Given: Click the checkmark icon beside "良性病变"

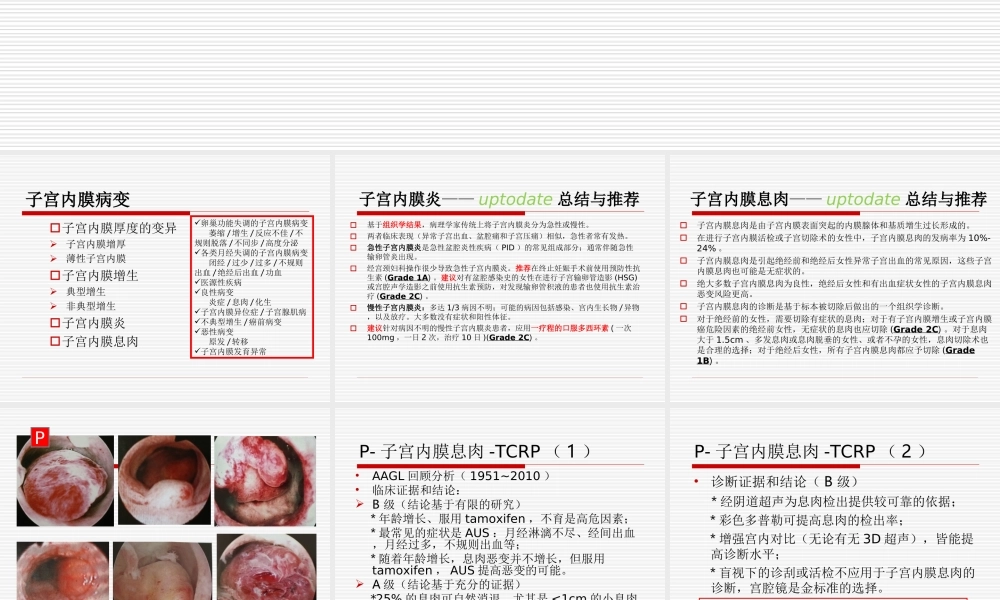Looking at the screenshot, I should (x=198, y=291).
